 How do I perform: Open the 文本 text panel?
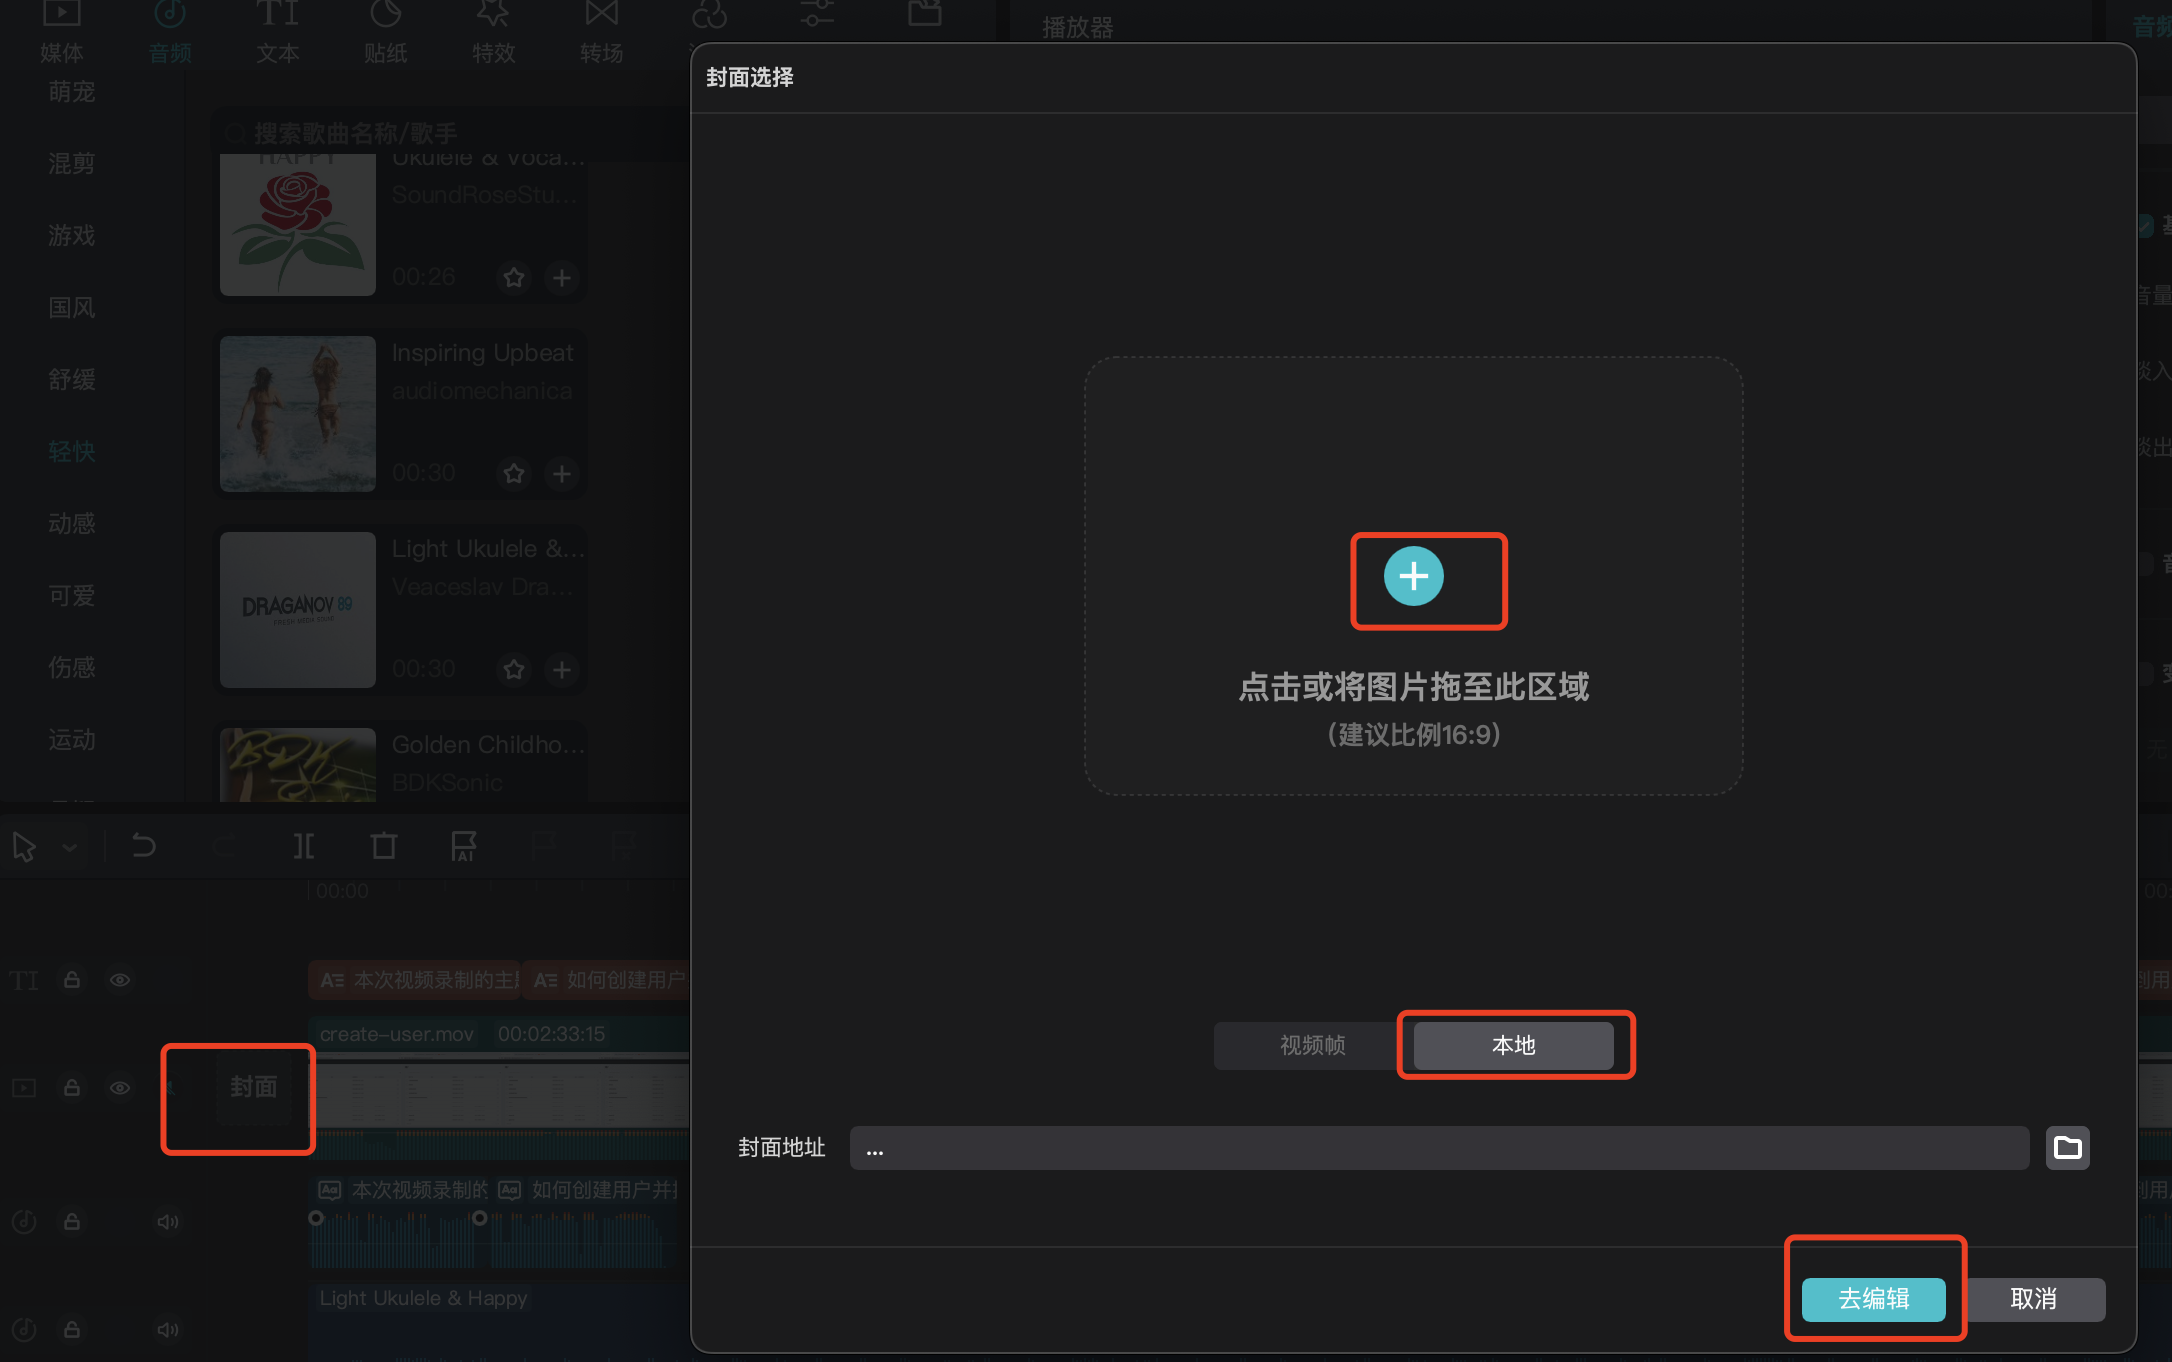point(278,30)
